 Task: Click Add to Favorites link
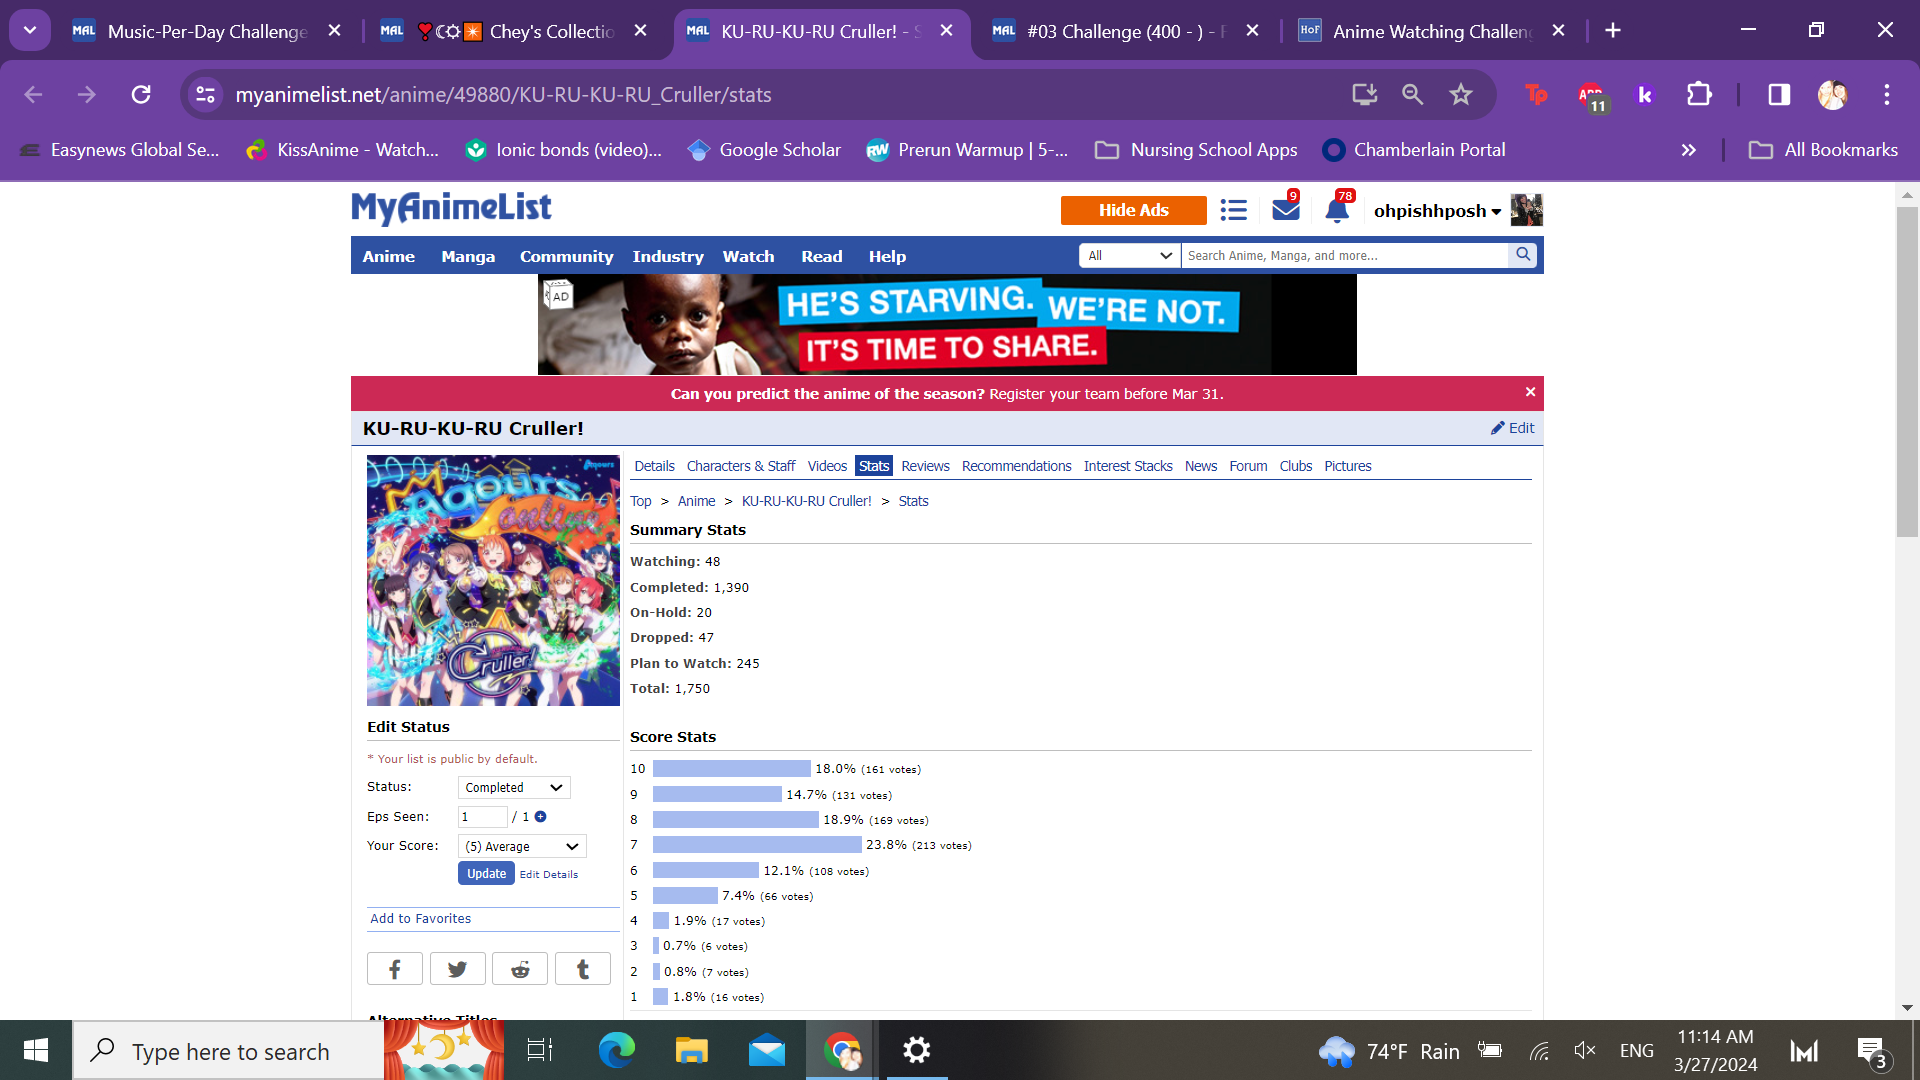coord(420,919)
